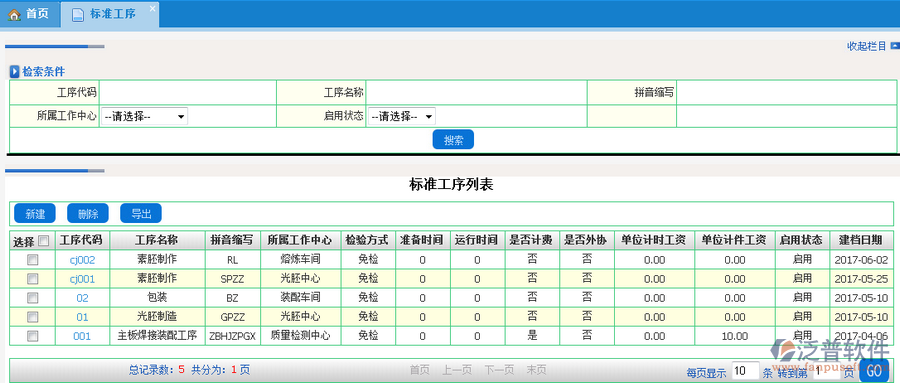Click the blue arrow icon beside 检索条件

(15, 72)
